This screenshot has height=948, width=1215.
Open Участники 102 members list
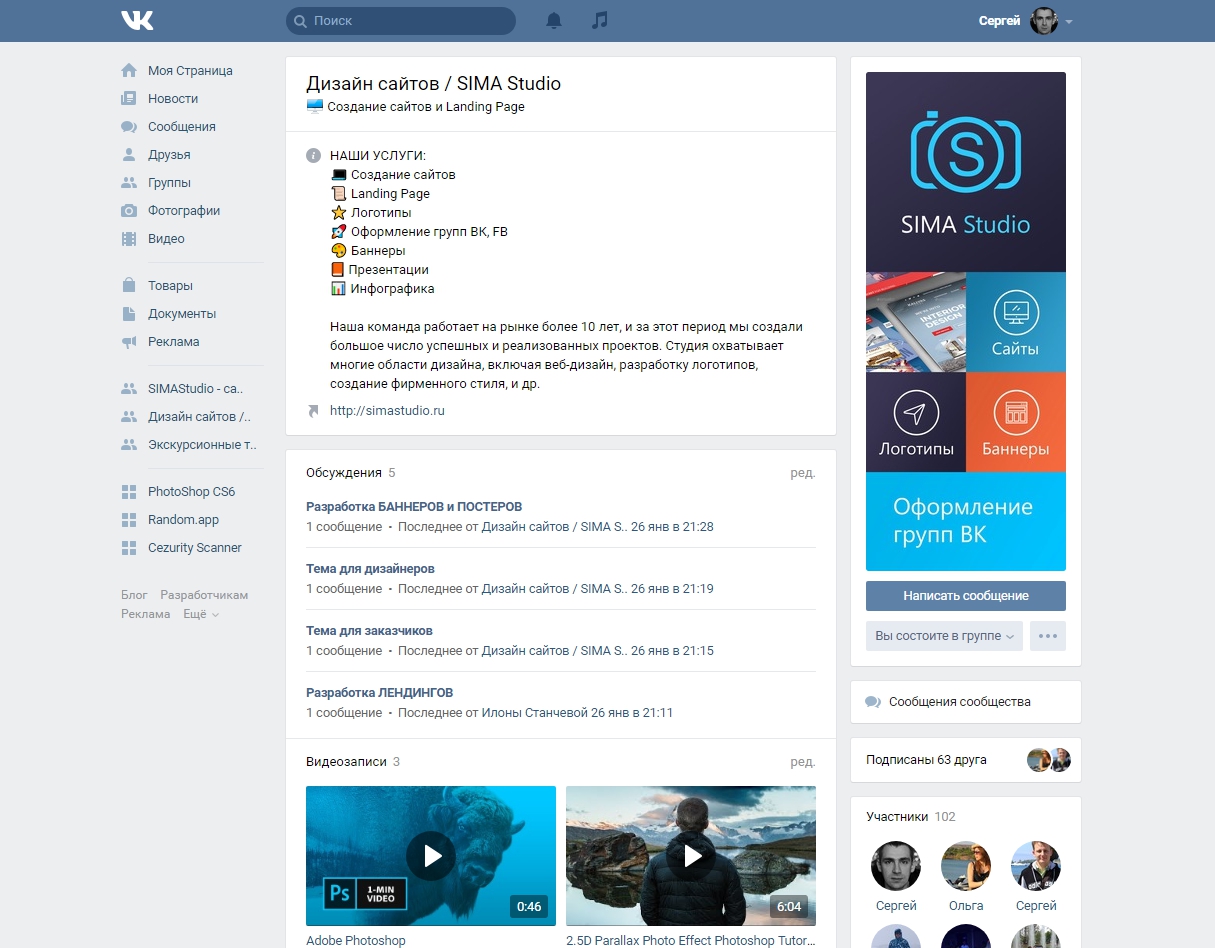[911, 817]
